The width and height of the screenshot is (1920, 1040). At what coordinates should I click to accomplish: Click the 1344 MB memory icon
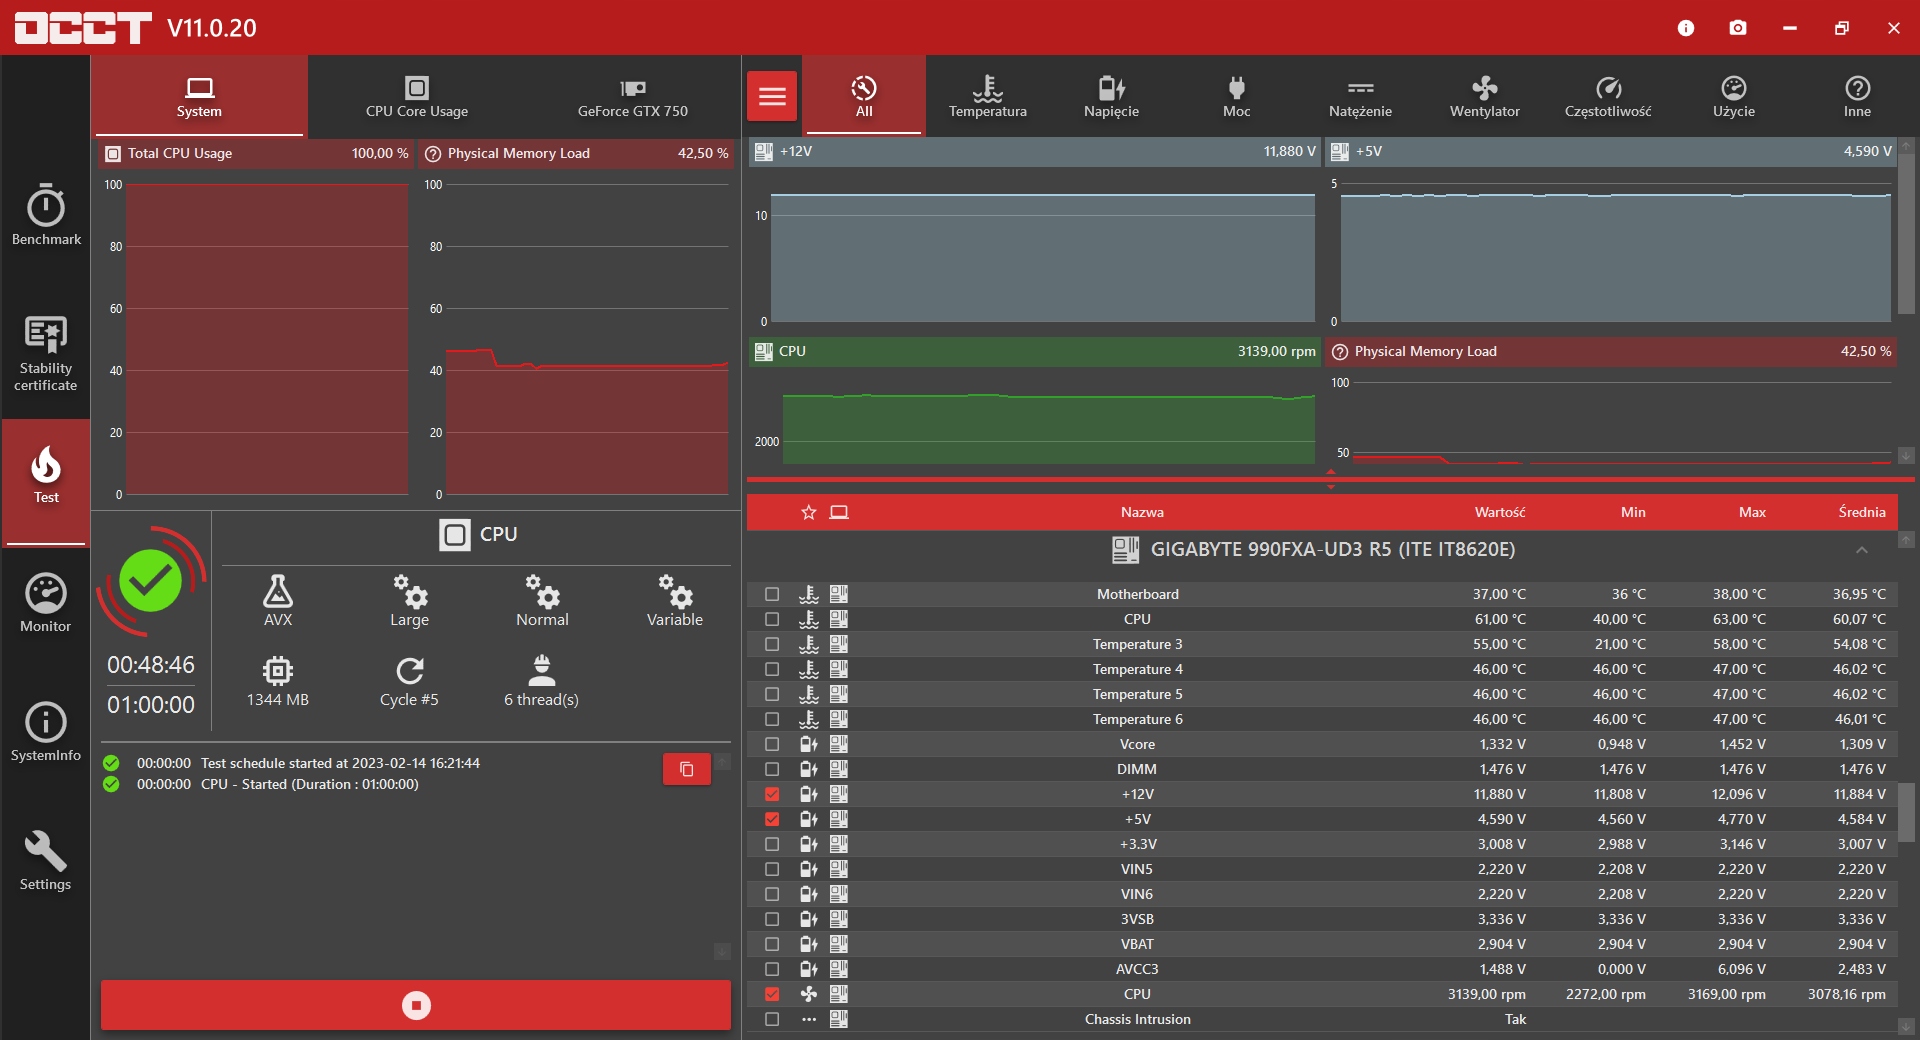[278, 669]
